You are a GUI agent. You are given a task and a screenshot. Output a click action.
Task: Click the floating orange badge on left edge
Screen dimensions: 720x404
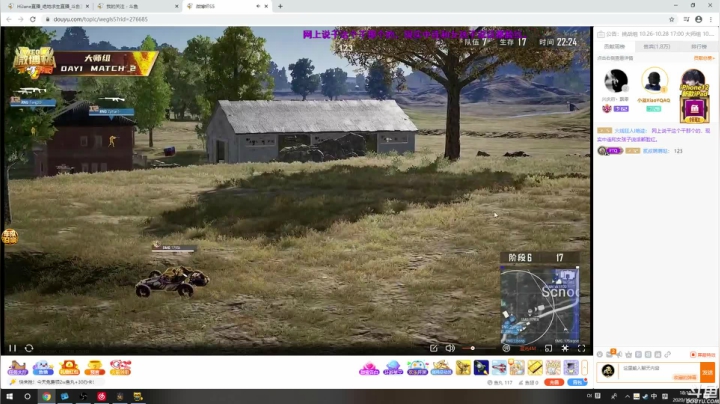click(x=9, y=236)
